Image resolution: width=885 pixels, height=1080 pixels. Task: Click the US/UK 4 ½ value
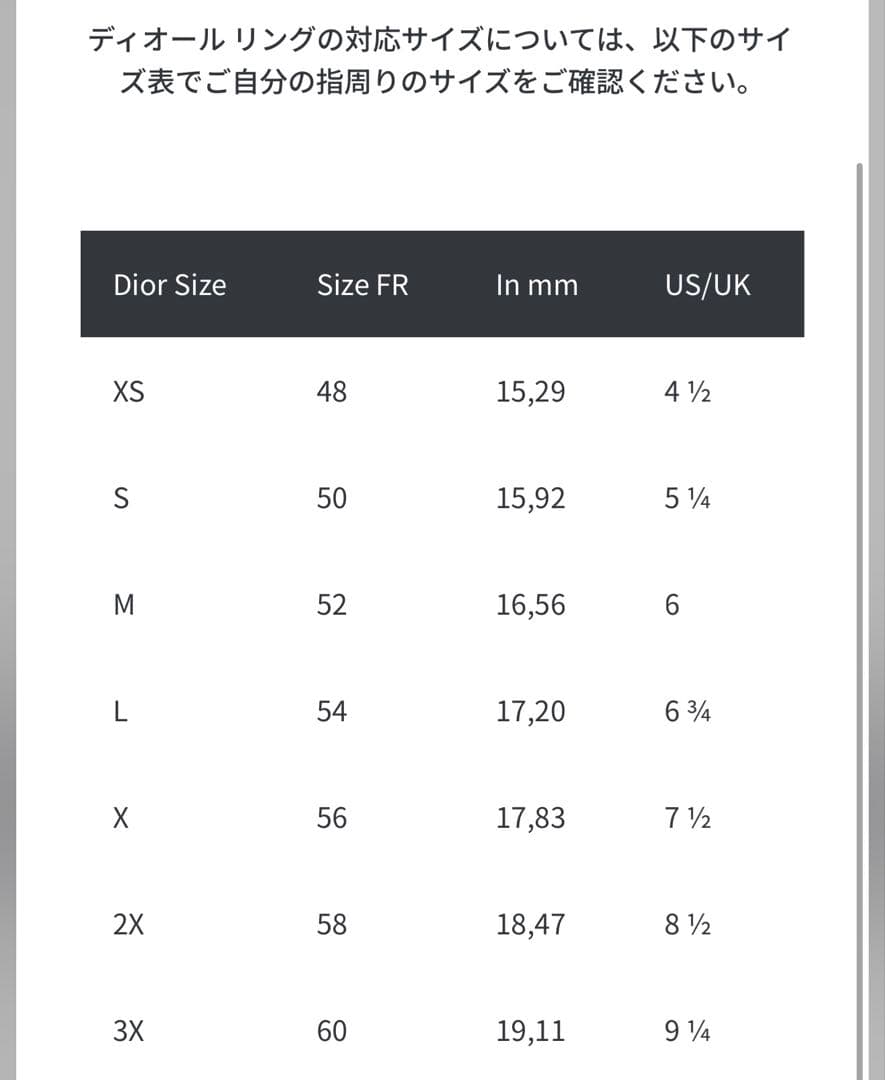(687, 392)
